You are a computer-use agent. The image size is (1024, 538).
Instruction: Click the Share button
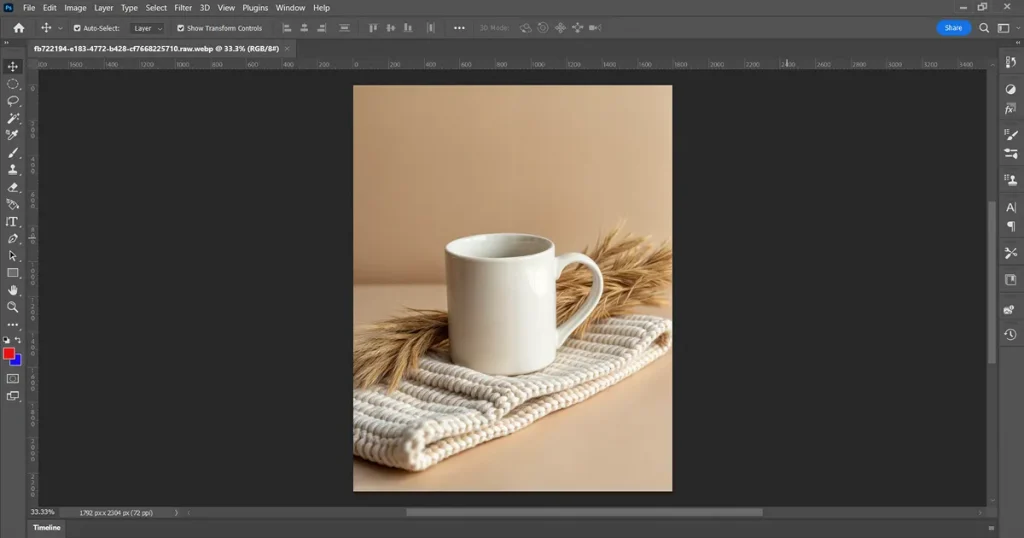coord(953,28)
